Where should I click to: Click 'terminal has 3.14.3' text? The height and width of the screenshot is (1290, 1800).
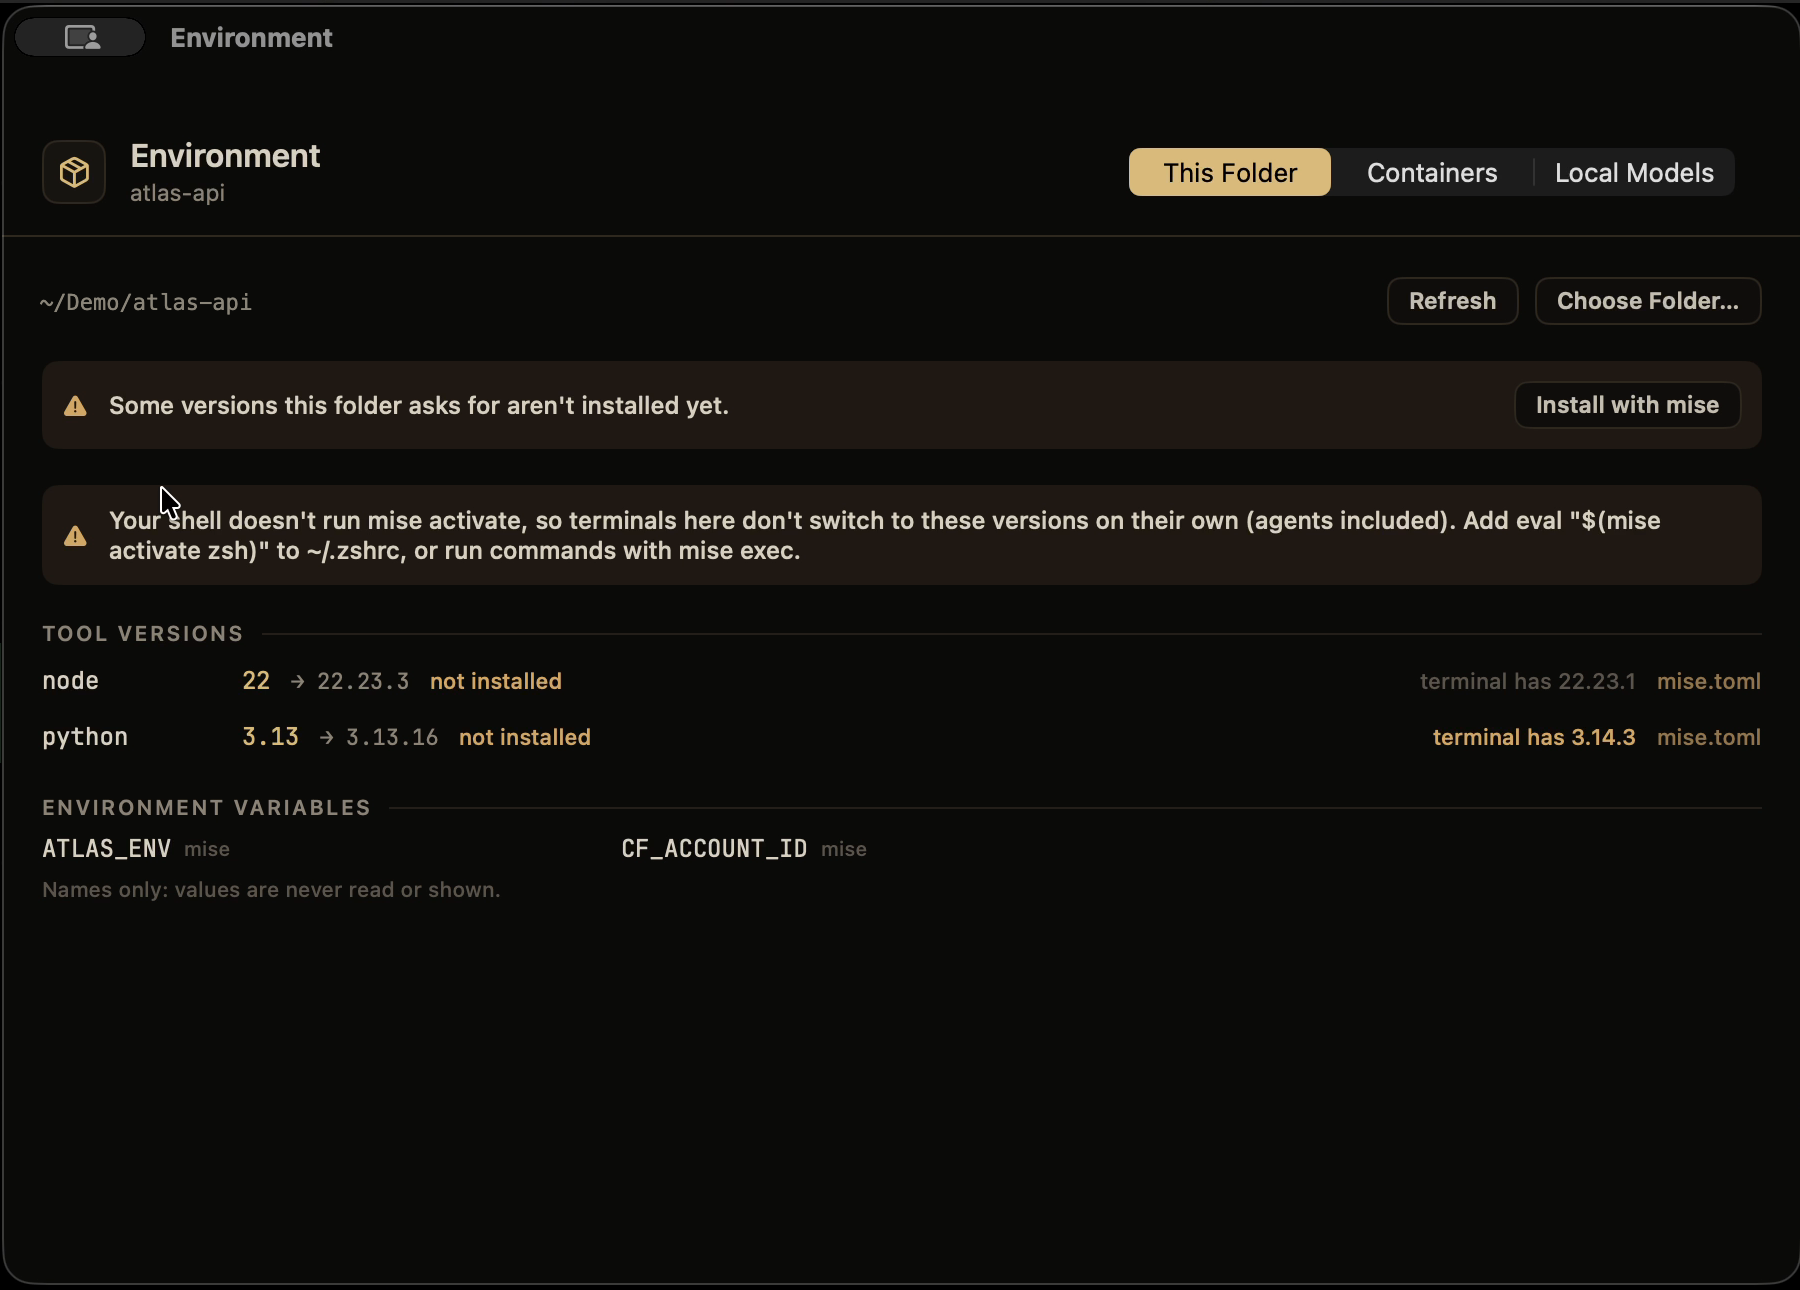tap(1534, 737)
